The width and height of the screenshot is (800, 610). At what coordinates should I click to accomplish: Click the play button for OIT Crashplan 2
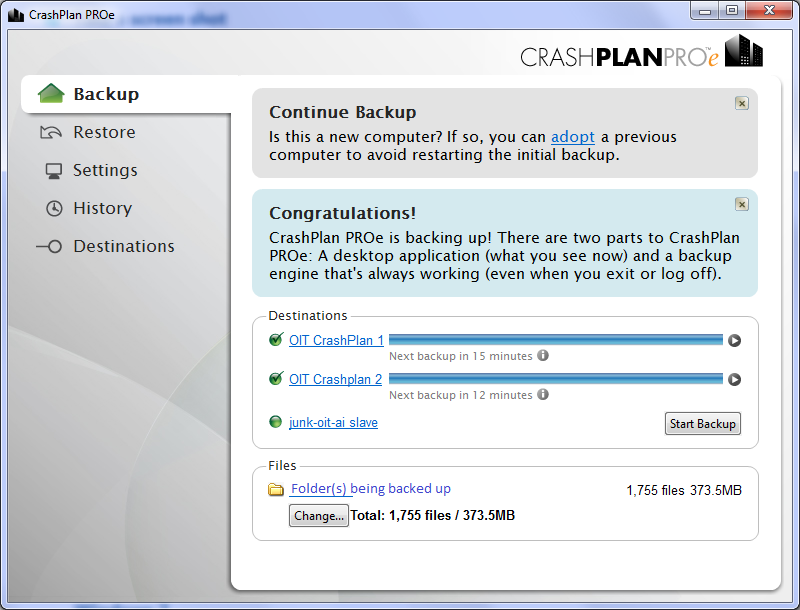point(734,379)
